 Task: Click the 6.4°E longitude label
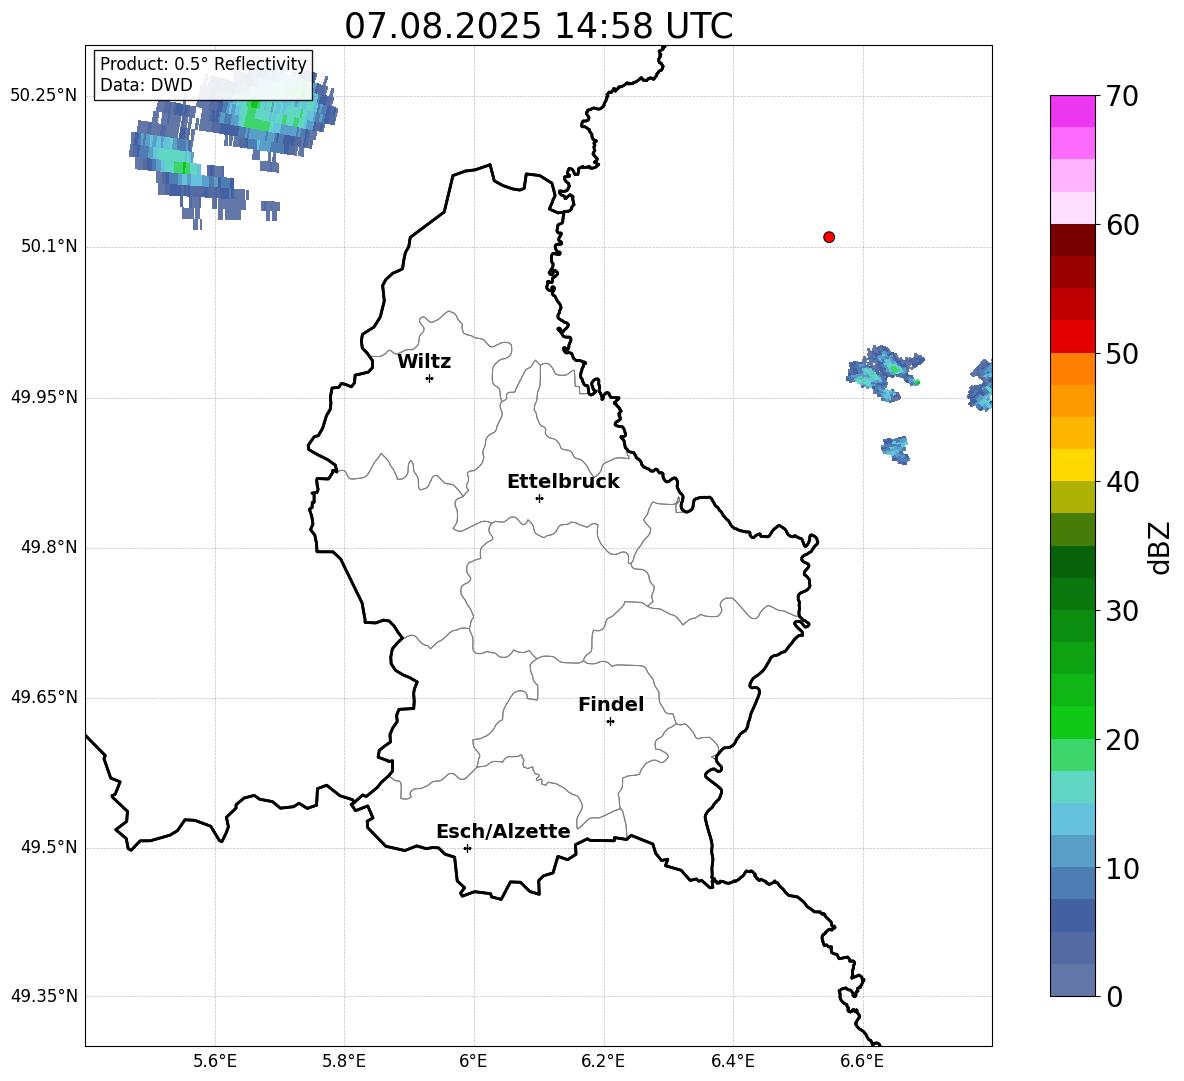(x=732, y=1061)
